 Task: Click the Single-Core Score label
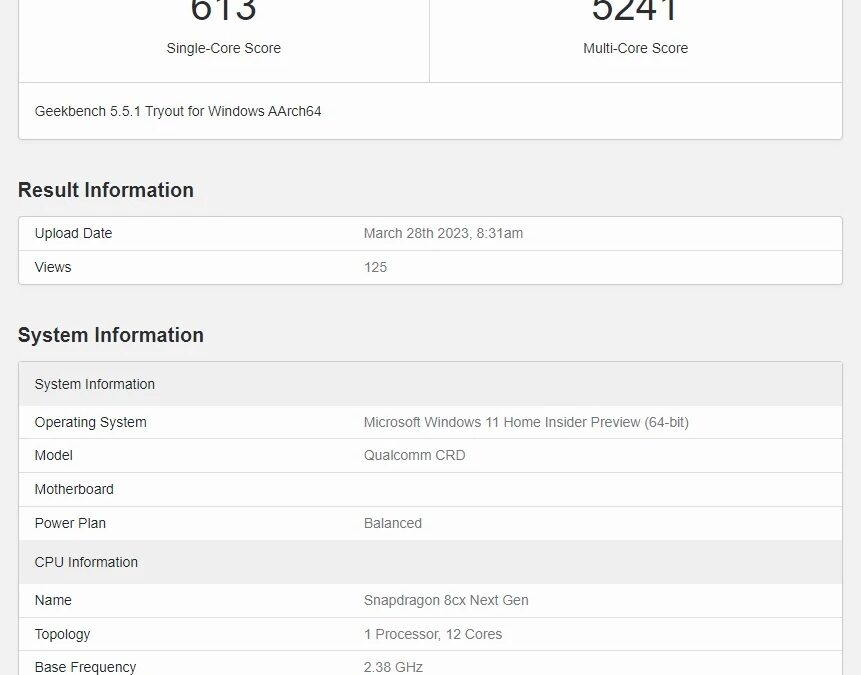click(223, 48)
